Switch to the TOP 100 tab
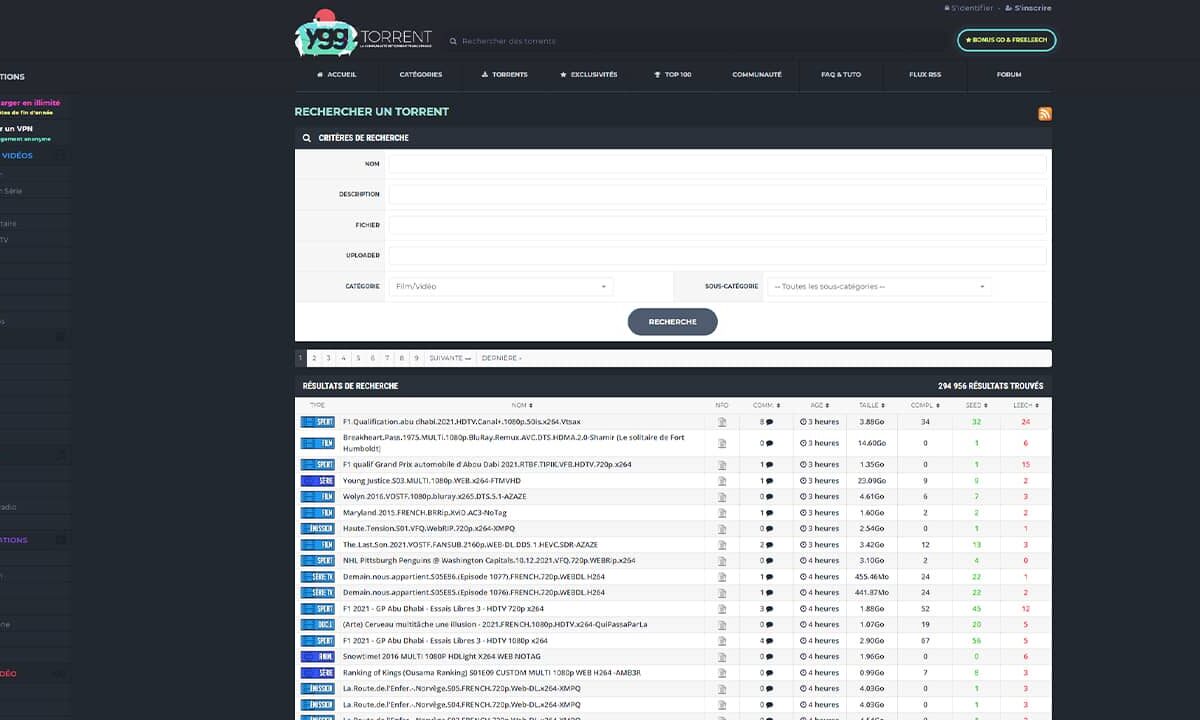The image size is (1200, 720). [x=673, y=74]
